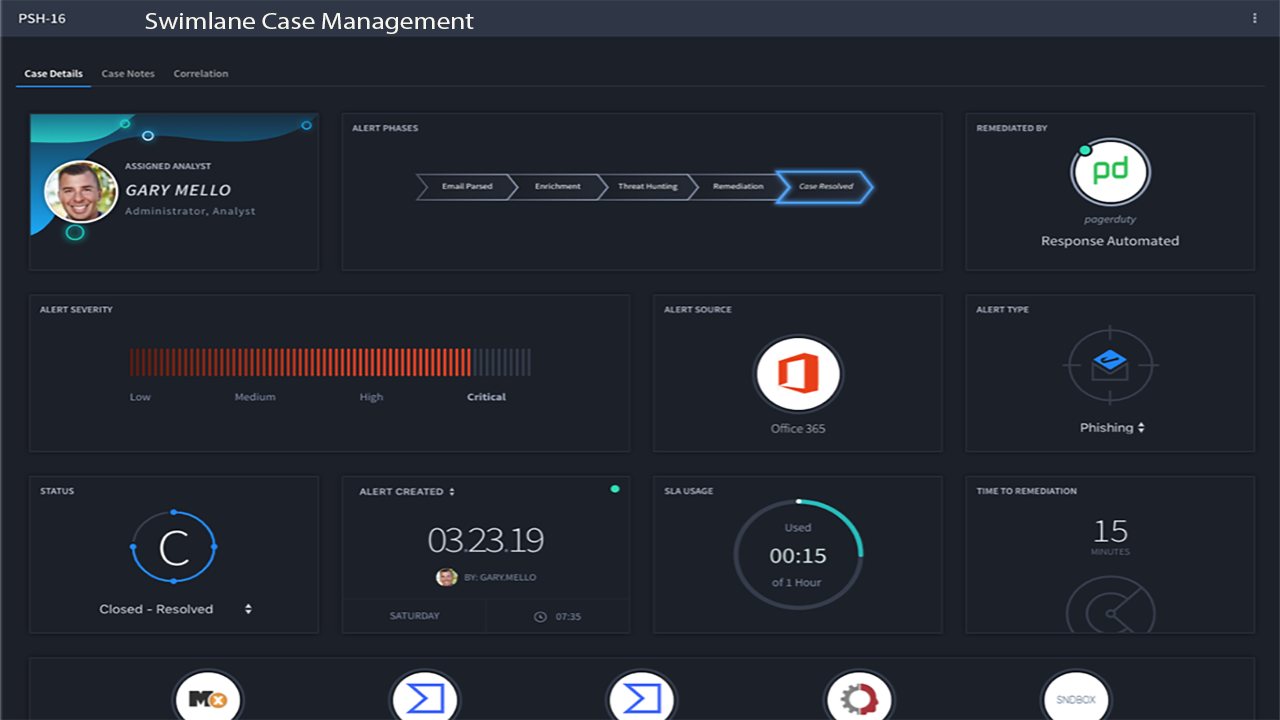Select the Case Details tab
The image size is (1280, 720).
(x=54, y=74)
